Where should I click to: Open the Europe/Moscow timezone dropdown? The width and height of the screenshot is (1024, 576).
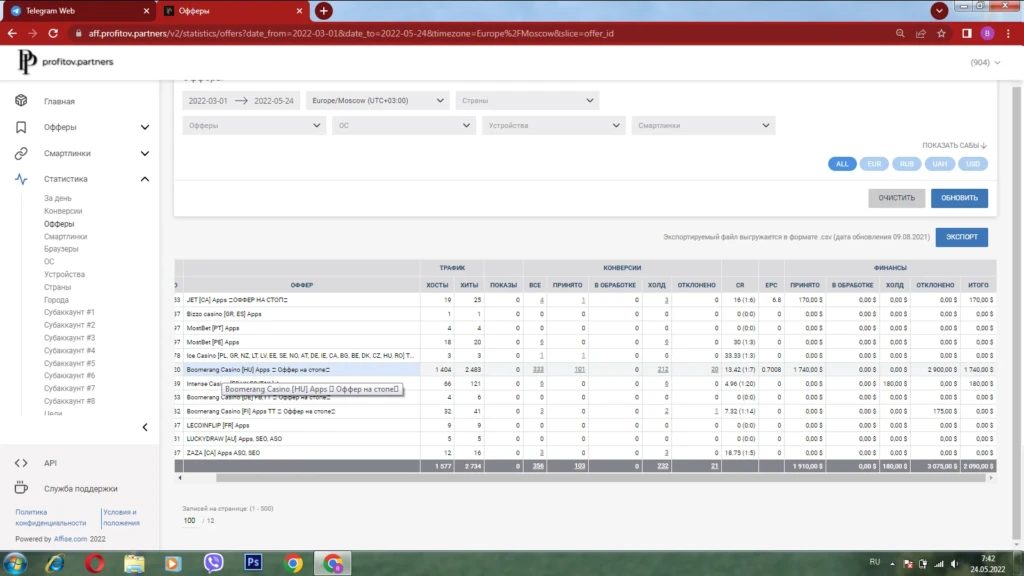pos(377,101)
